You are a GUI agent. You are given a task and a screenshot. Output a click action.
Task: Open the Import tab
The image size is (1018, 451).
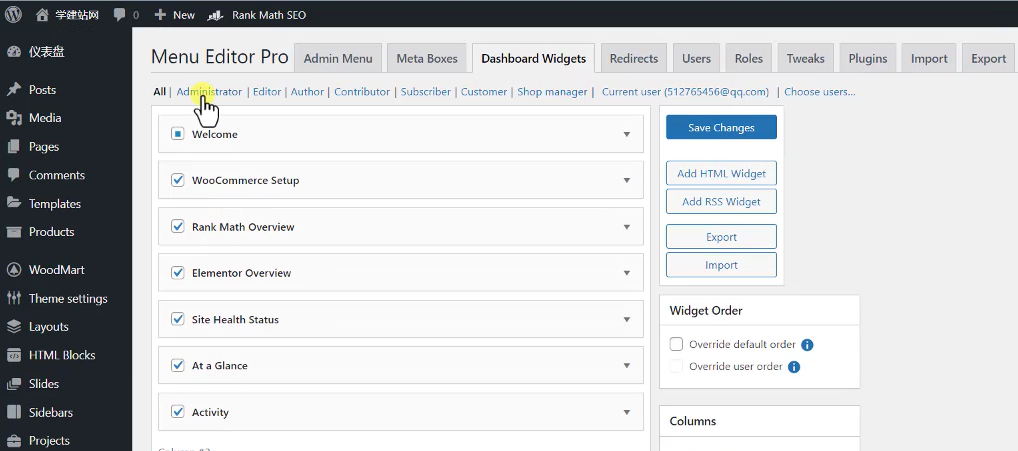(x=929, y=58)
